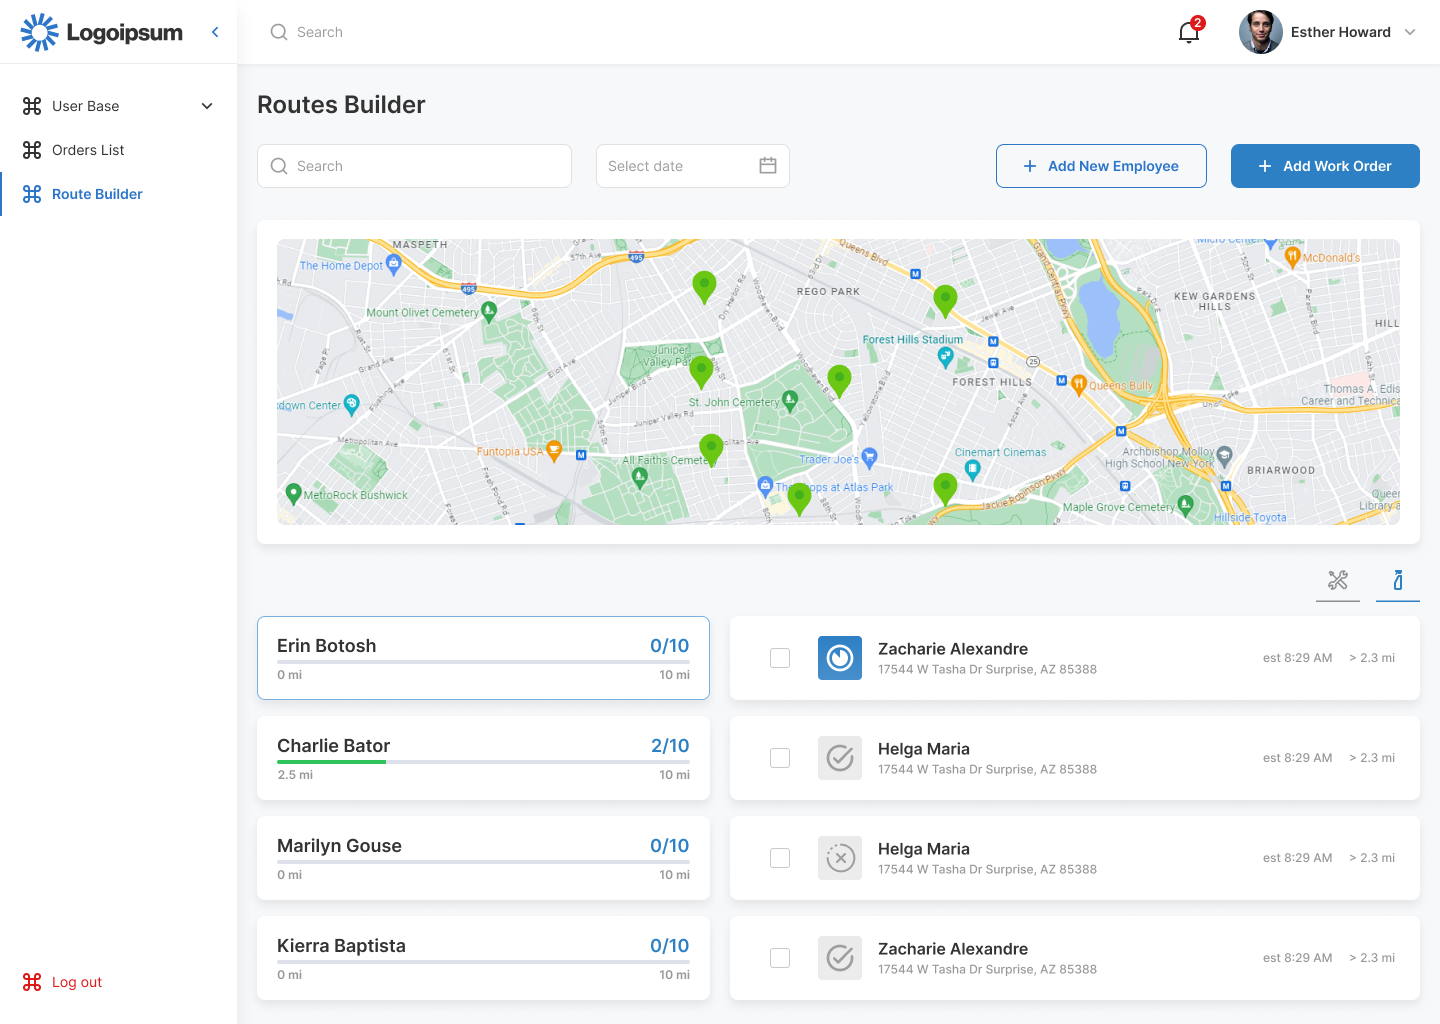Click the calendar icon in date field
Screen dimensions: 1440x1024
(x=767, y=166)
